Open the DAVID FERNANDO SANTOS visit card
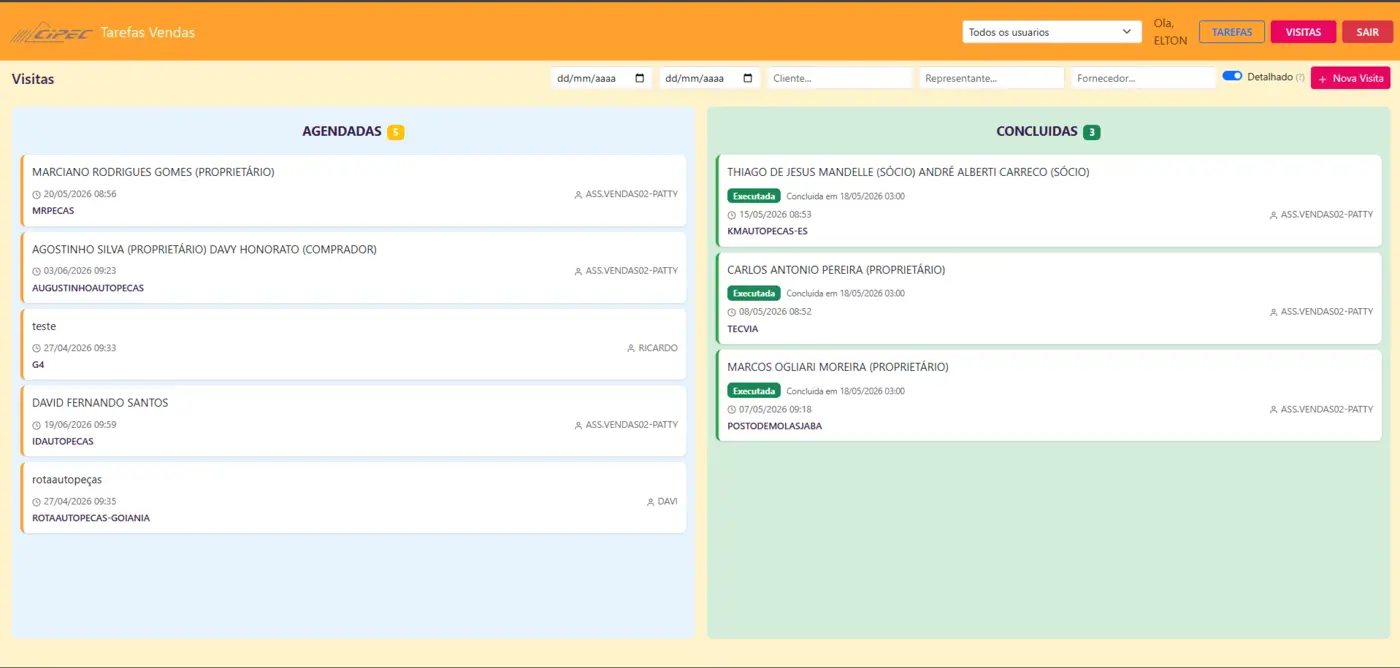 pyautogui.click(x=353, y=421)
